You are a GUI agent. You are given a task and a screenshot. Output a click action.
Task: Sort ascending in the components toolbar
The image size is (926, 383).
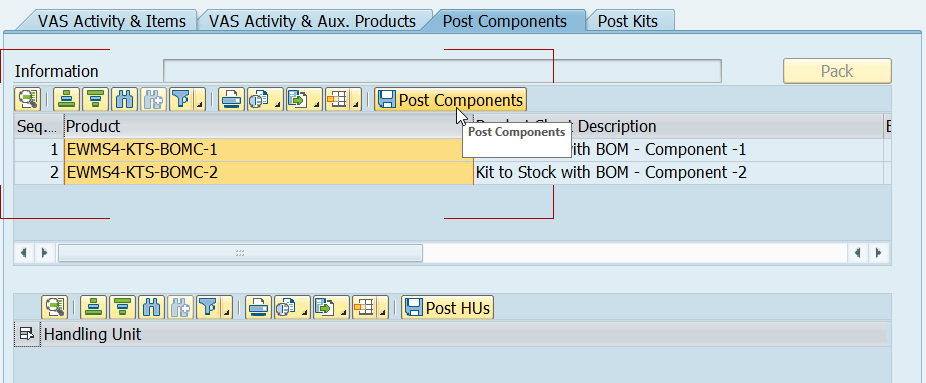coord(66,100)
